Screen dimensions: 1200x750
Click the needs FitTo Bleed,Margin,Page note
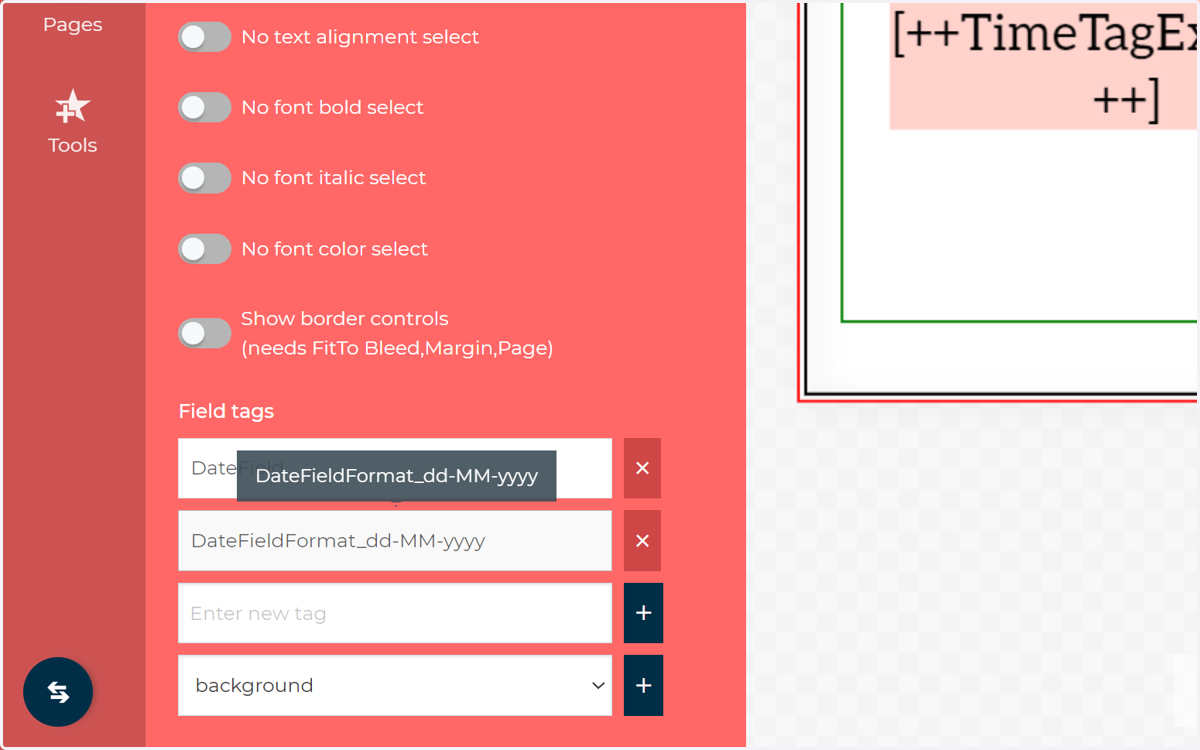click(397, 348)
